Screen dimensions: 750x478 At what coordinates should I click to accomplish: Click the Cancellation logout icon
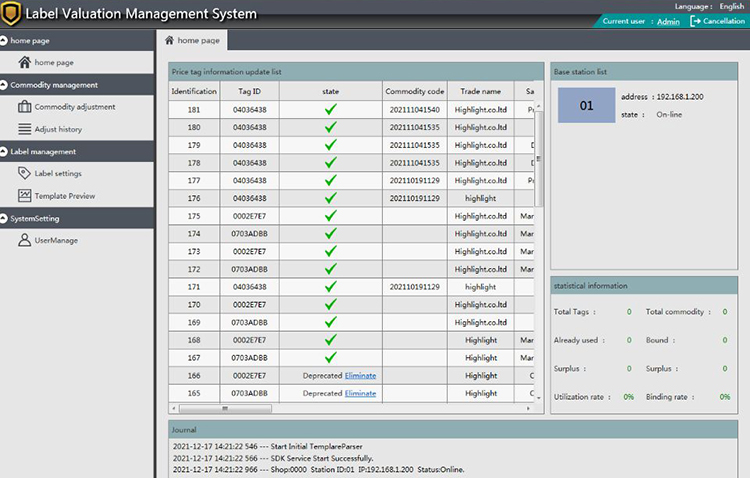696,21
